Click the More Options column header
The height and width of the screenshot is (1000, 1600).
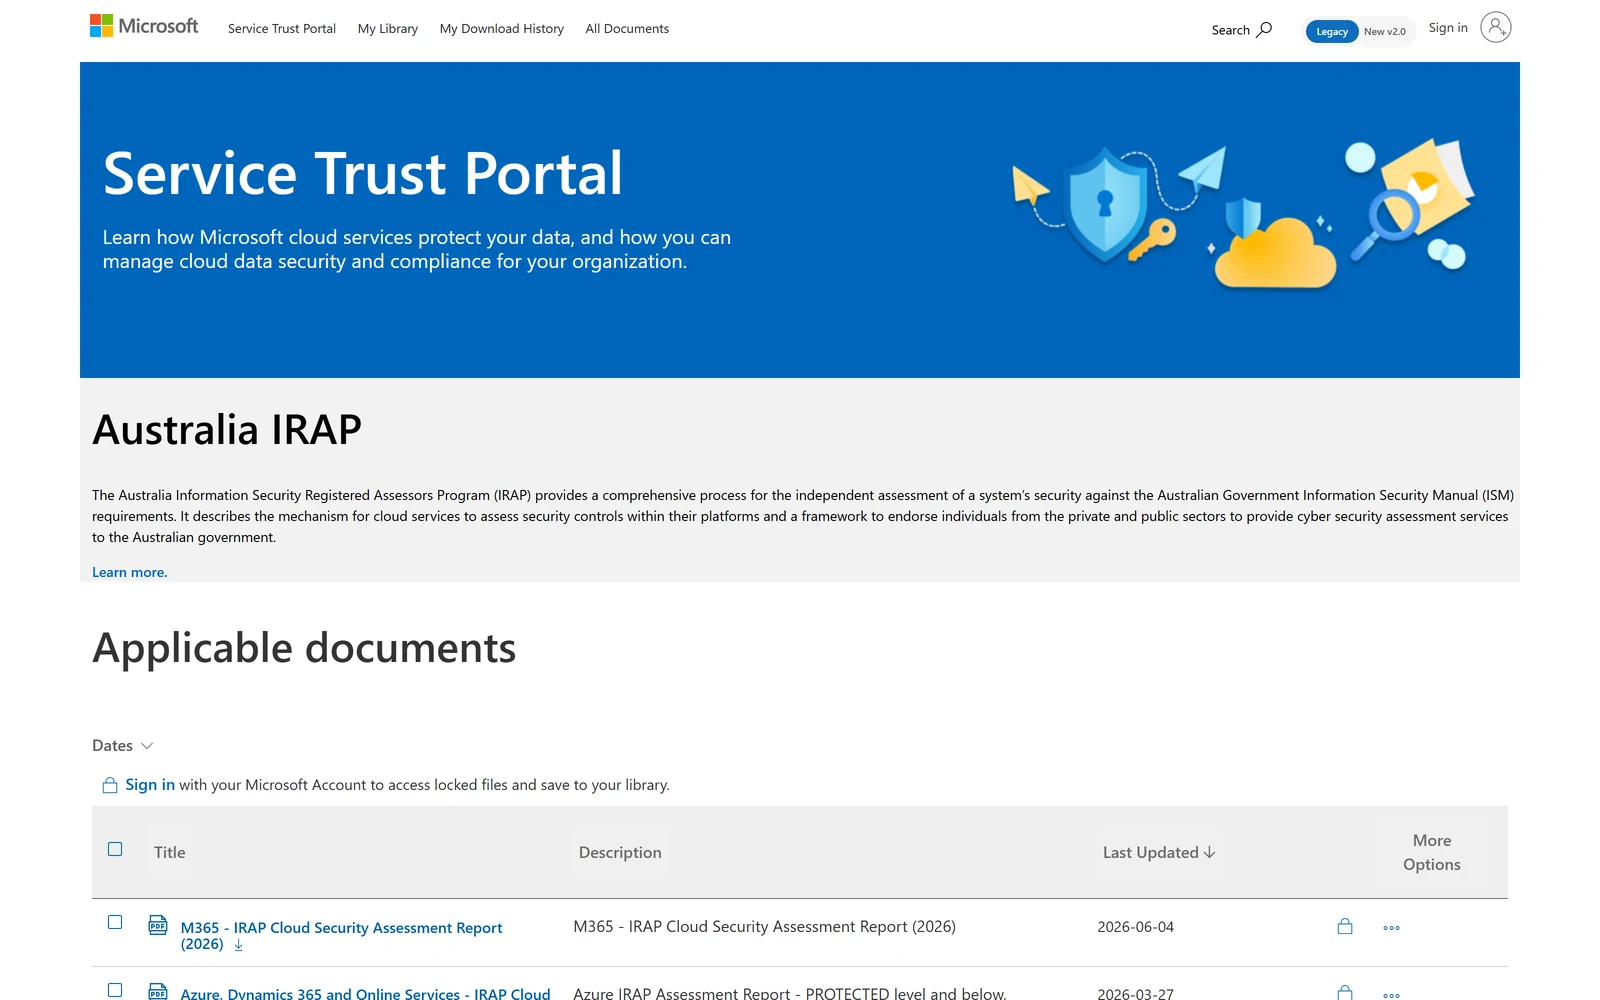1432,852
